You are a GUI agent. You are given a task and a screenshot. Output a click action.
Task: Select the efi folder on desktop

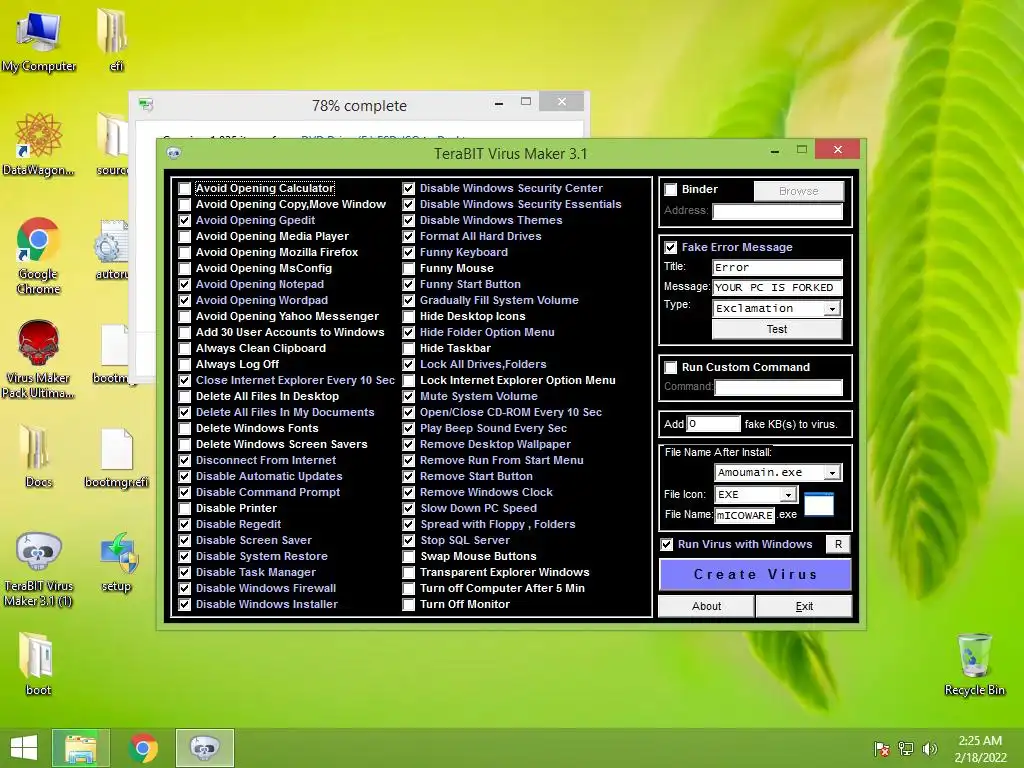(x=115, y=39)
